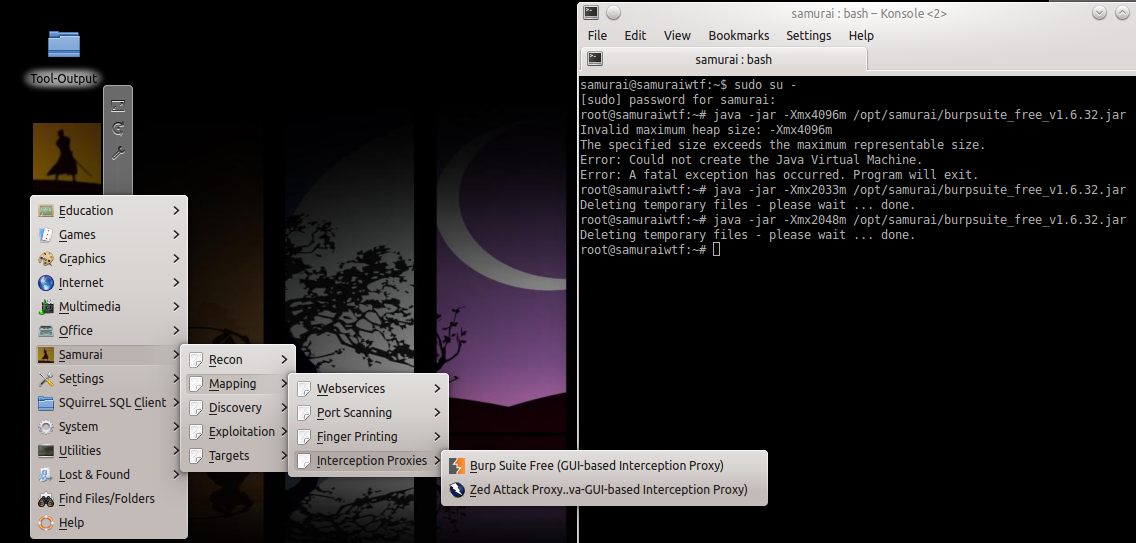Launch Zed Attack Proxy entry
Image resolution: width=1136 pixels, height=543 pixels.
point(604,489)
